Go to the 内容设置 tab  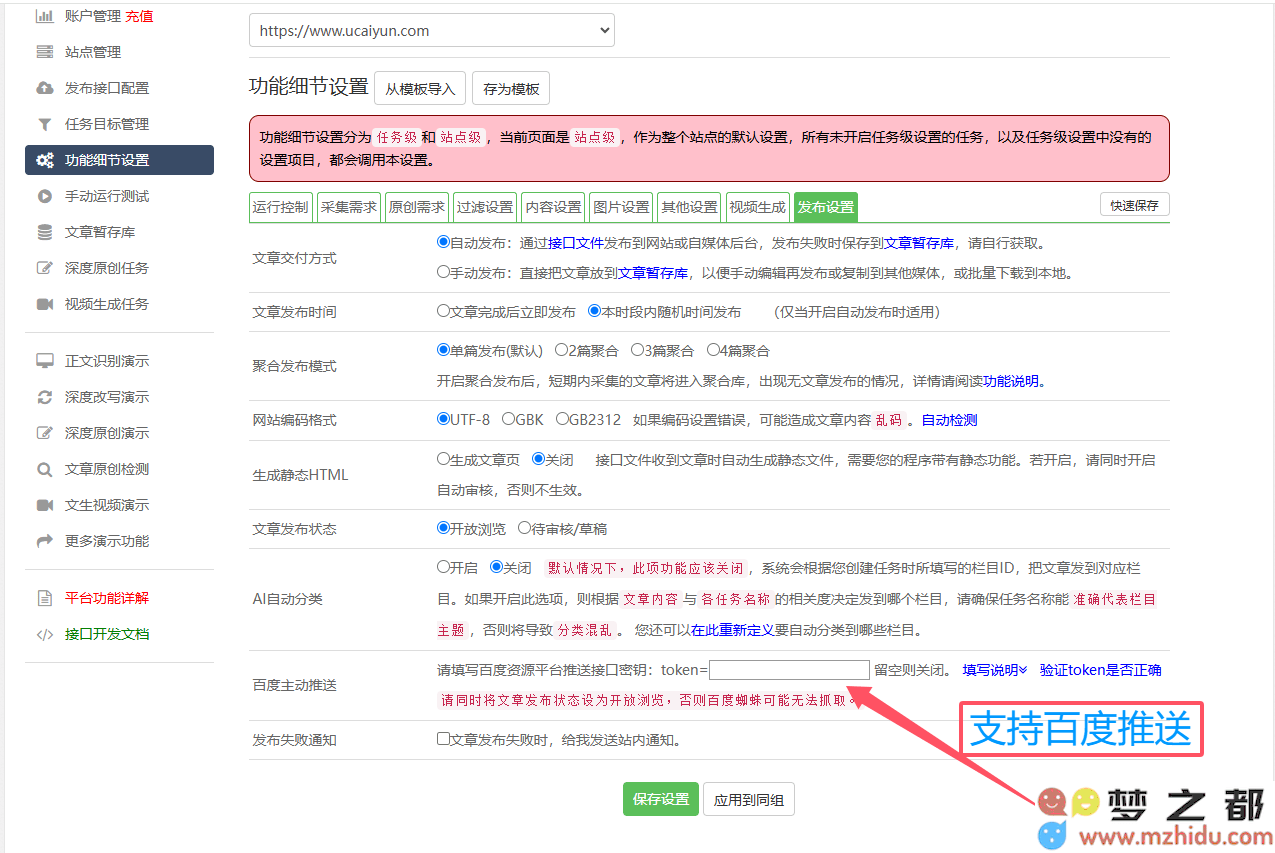pyautogui.click(x=553, y=207)
